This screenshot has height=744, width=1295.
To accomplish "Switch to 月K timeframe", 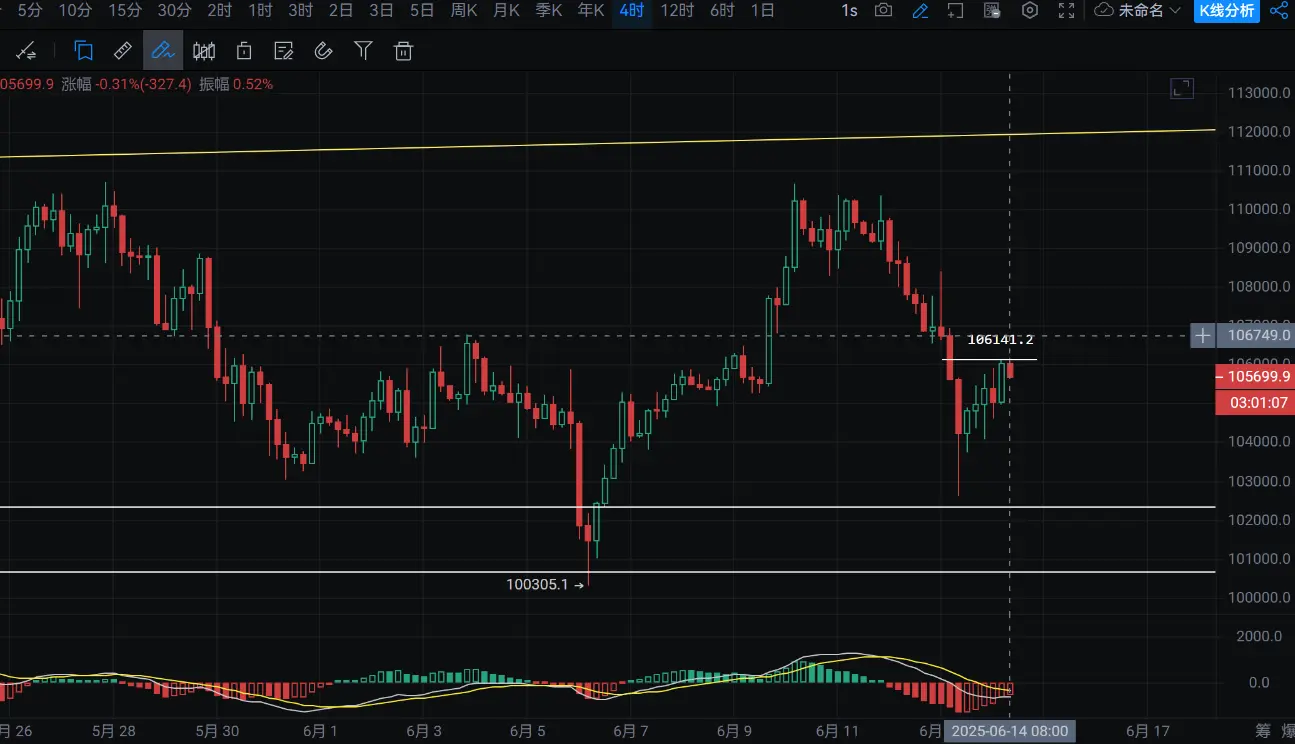I will [x=506, y=11].
